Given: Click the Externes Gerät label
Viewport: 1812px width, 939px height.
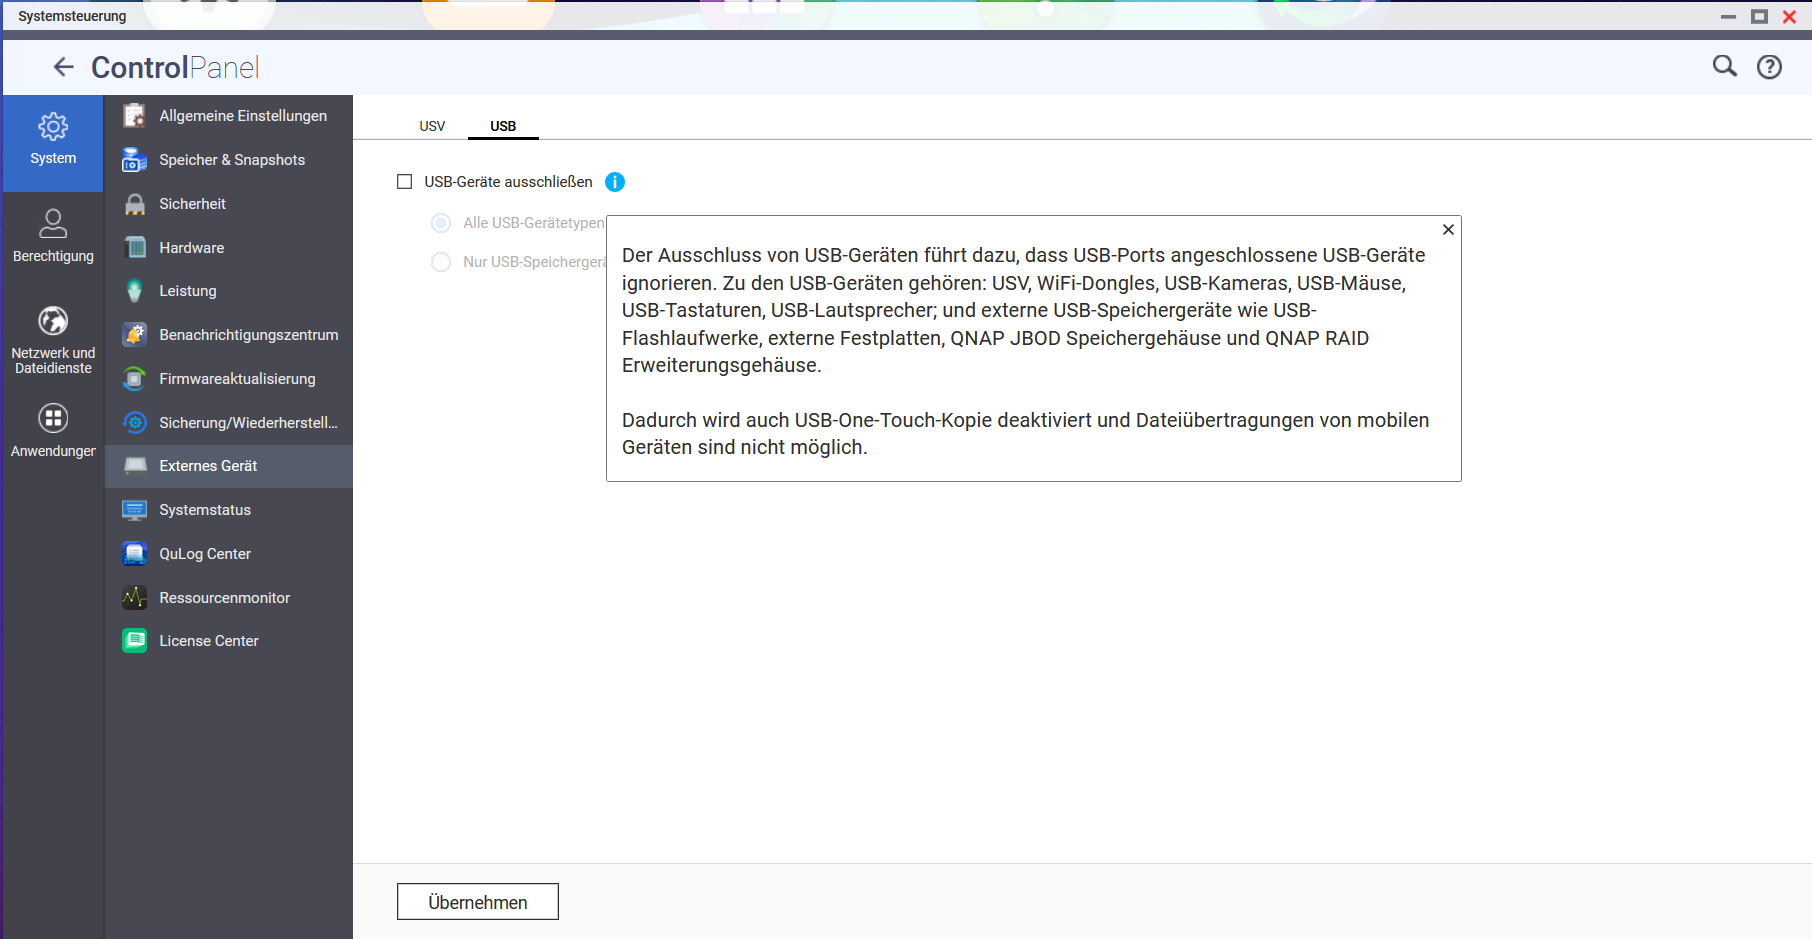Looking at the screenshot, I should [x=208, y=466].
